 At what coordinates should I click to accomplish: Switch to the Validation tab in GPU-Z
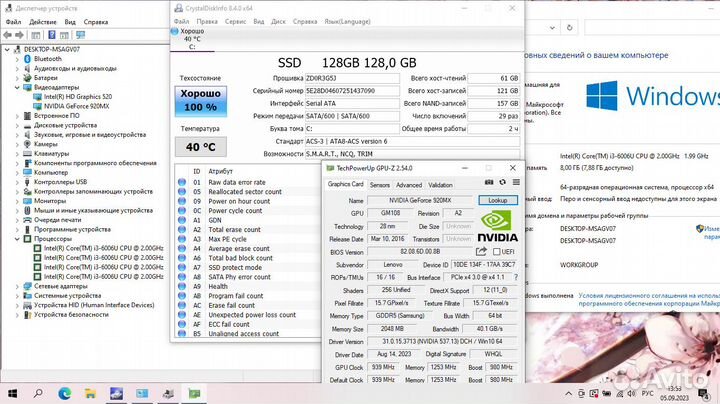(440, 185)
